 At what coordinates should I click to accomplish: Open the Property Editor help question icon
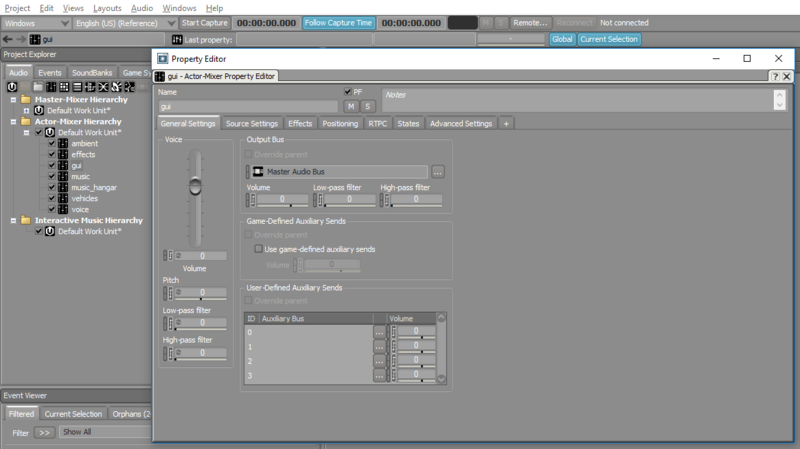tap(775, 76)
